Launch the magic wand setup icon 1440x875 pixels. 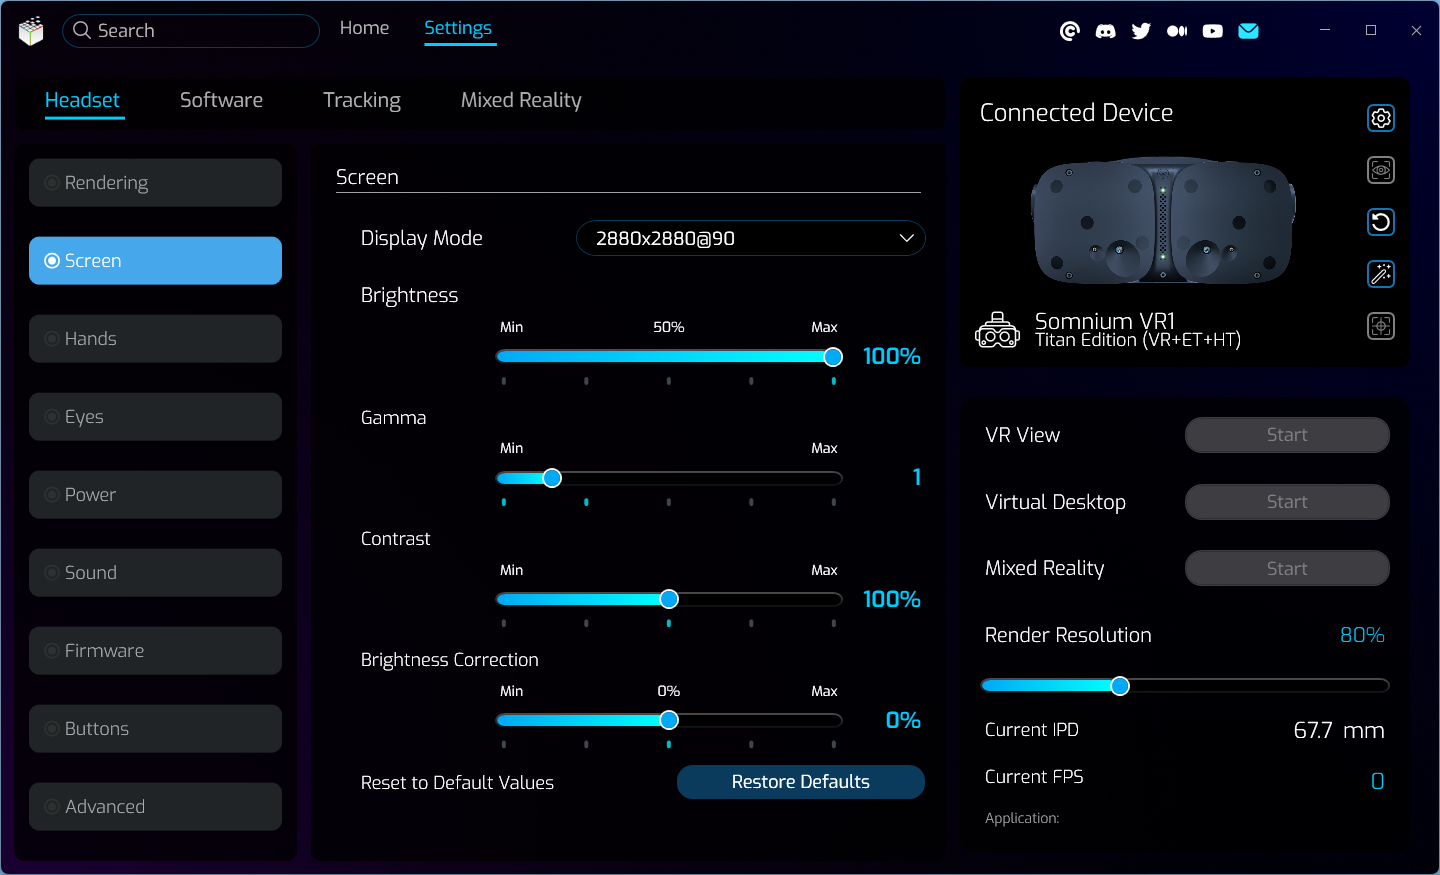coord(1380,274)
